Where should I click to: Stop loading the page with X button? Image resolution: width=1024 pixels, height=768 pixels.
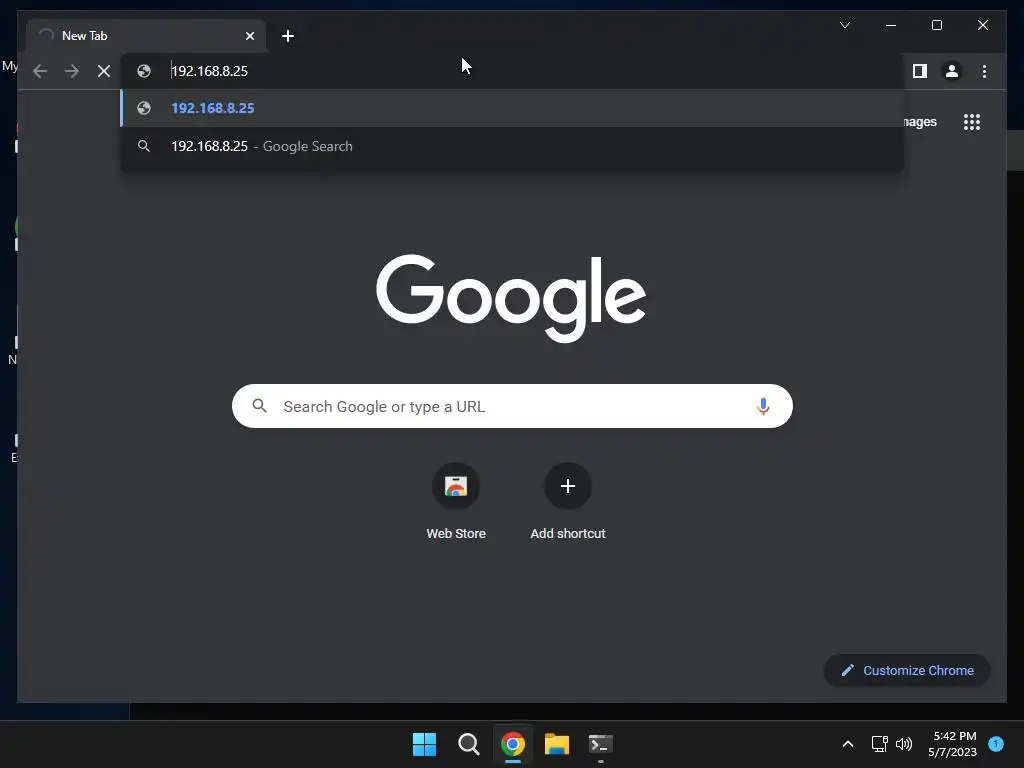point(104,71)
